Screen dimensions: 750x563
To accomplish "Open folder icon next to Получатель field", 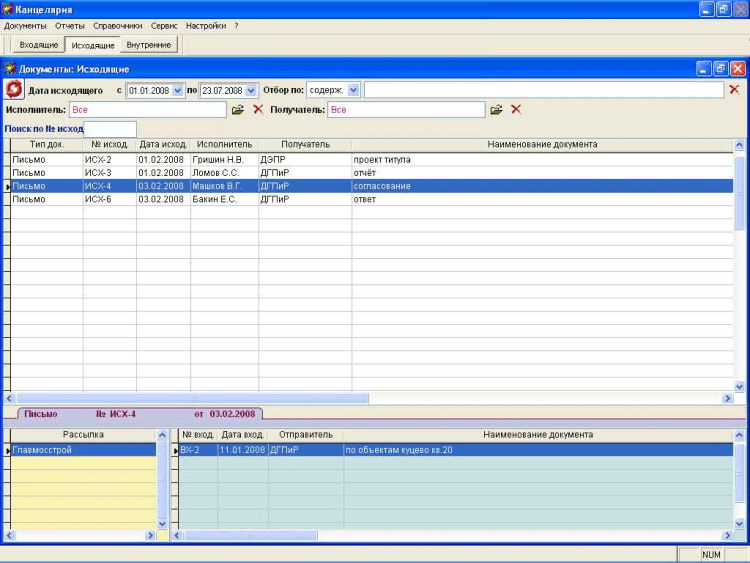I will [496, 109].
